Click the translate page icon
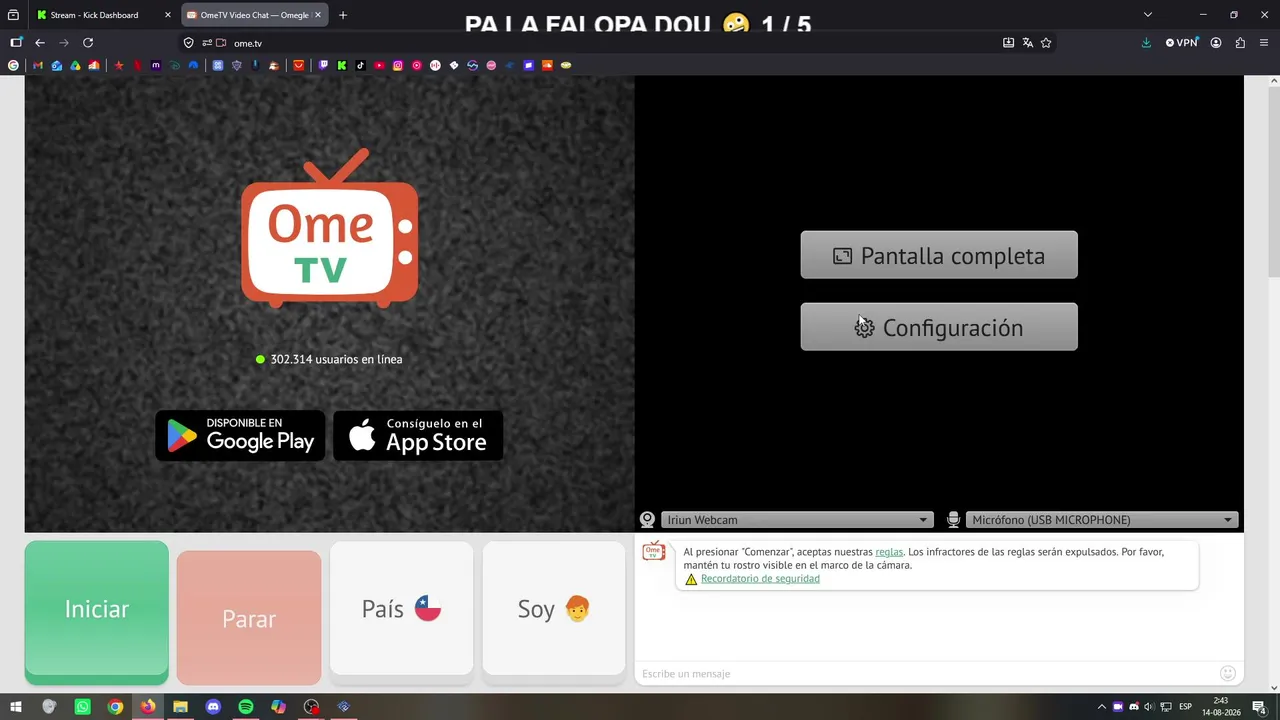The height and width of the screenshot is (720, 1280). click(1027, 43)
